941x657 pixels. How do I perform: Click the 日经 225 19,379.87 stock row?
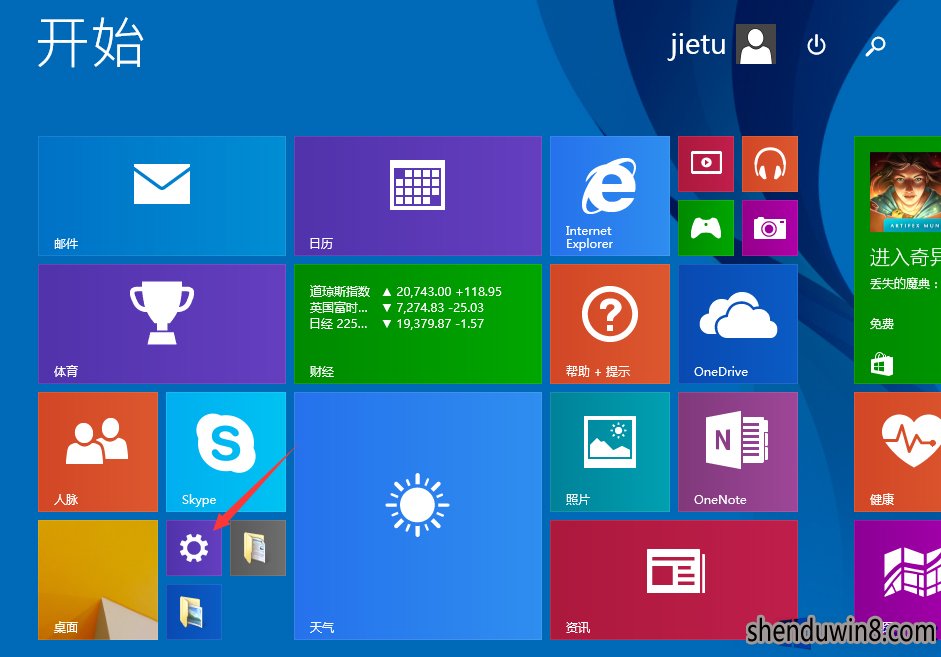pyautogui.click(x=397, y=324)
